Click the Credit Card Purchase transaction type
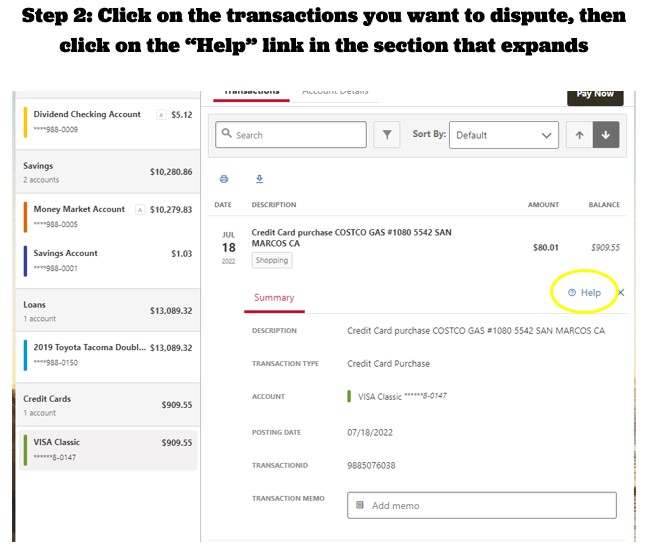The height and width of the screenshot is (550, 662). (388, 363)
